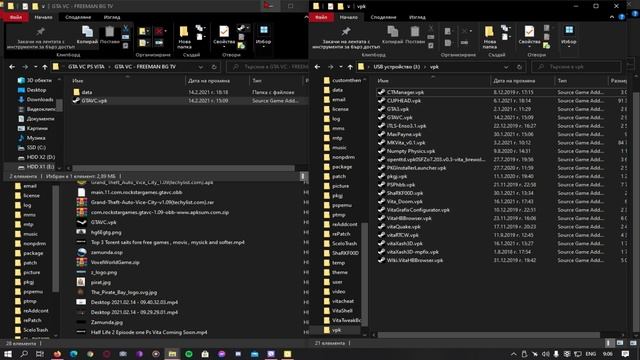
Task: Switch to Изглед tab in GTA VC window
Action: (x=111, y=17)
